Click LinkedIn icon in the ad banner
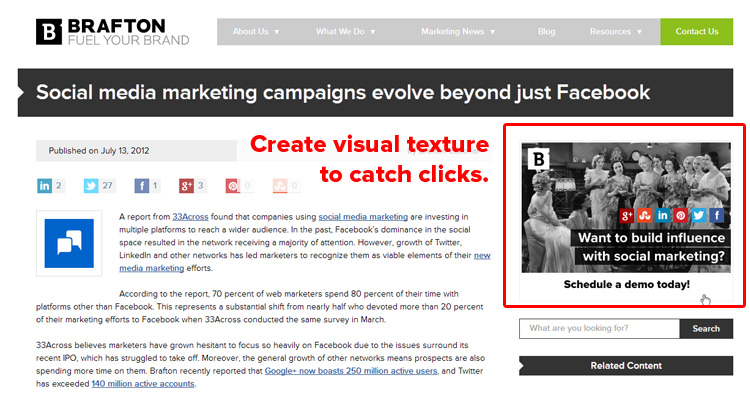The image size is (750, 393). [662, 216]
